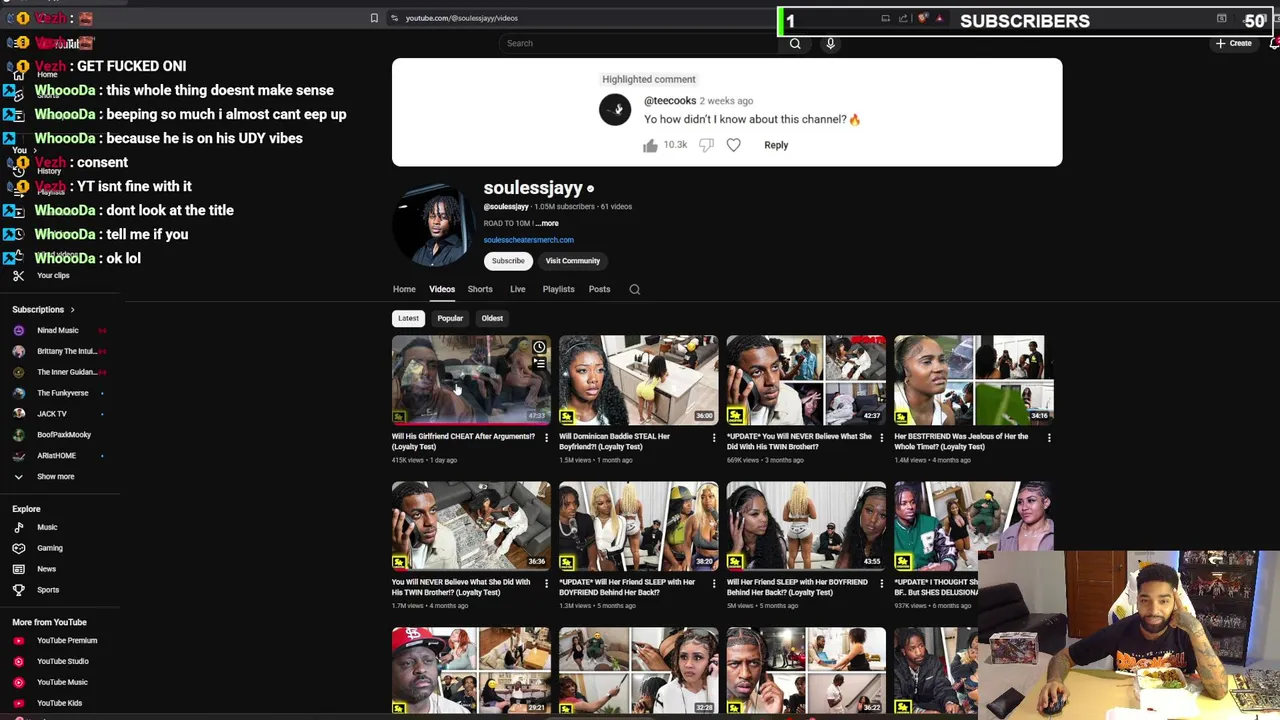Click Watch Later clock on first video thumbnail

point(539,347)
